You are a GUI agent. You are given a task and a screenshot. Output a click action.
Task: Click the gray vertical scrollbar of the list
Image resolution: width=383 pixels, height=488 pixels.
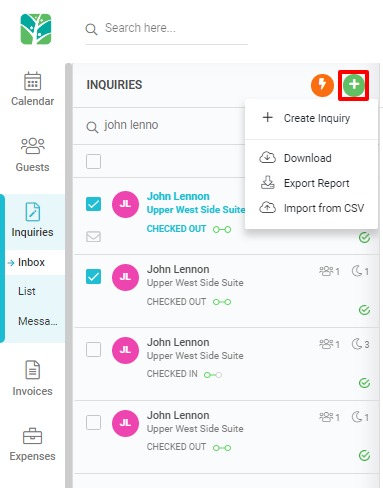pyautogui.click(x=69, y=275)
